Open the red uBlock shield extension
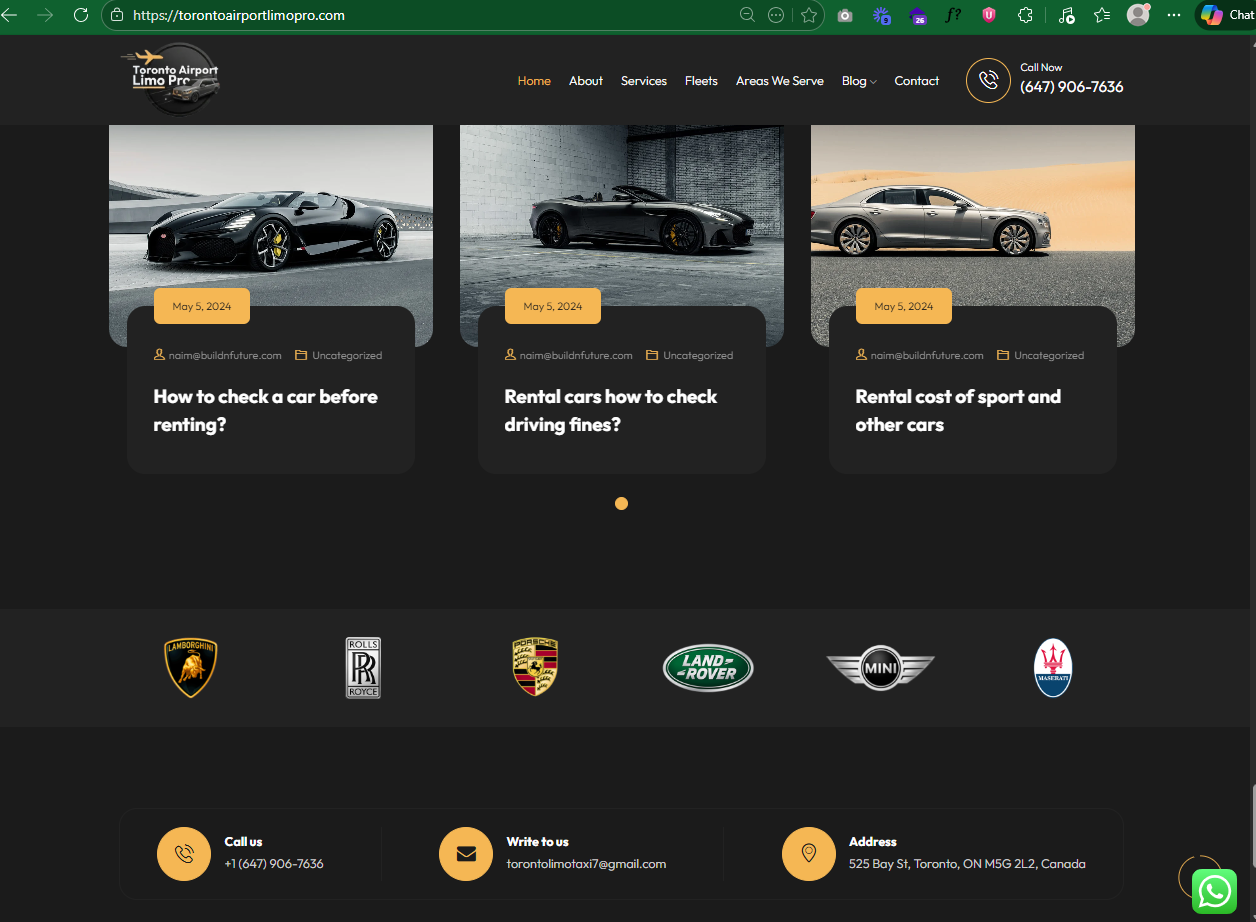The width and height of the screenshot is (1256, 922). click(x=989, y=15)
